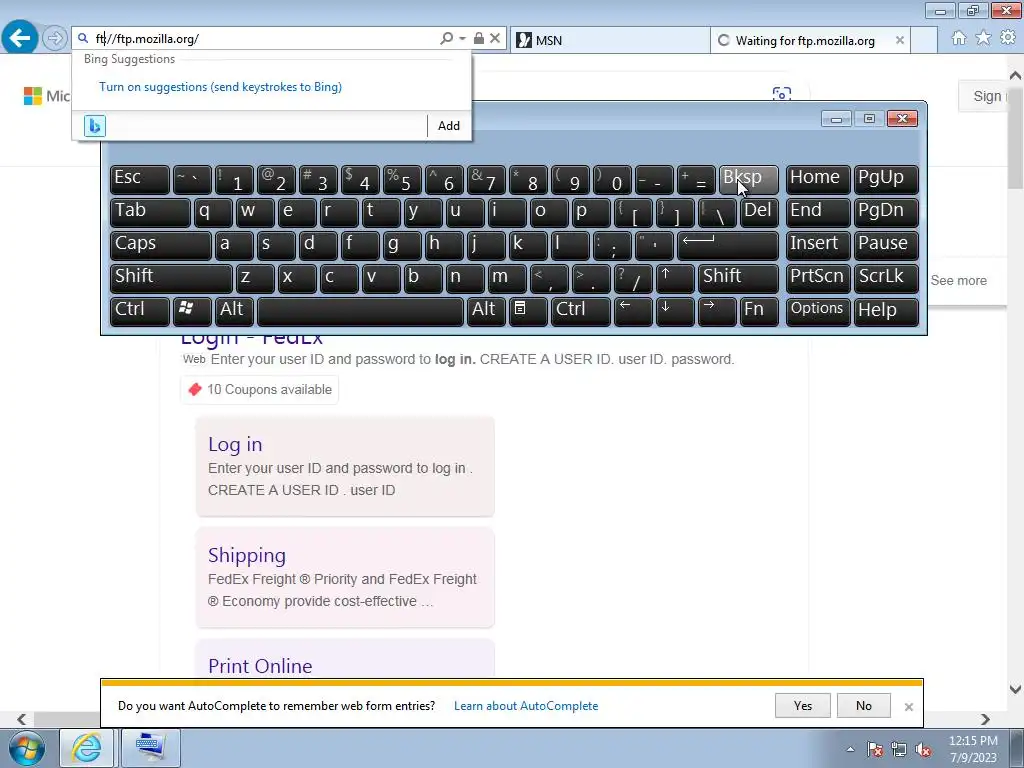1024x768 pixels.
Task: Select the Waiting for ftp.mozilla.org tab
Action: 803,40
